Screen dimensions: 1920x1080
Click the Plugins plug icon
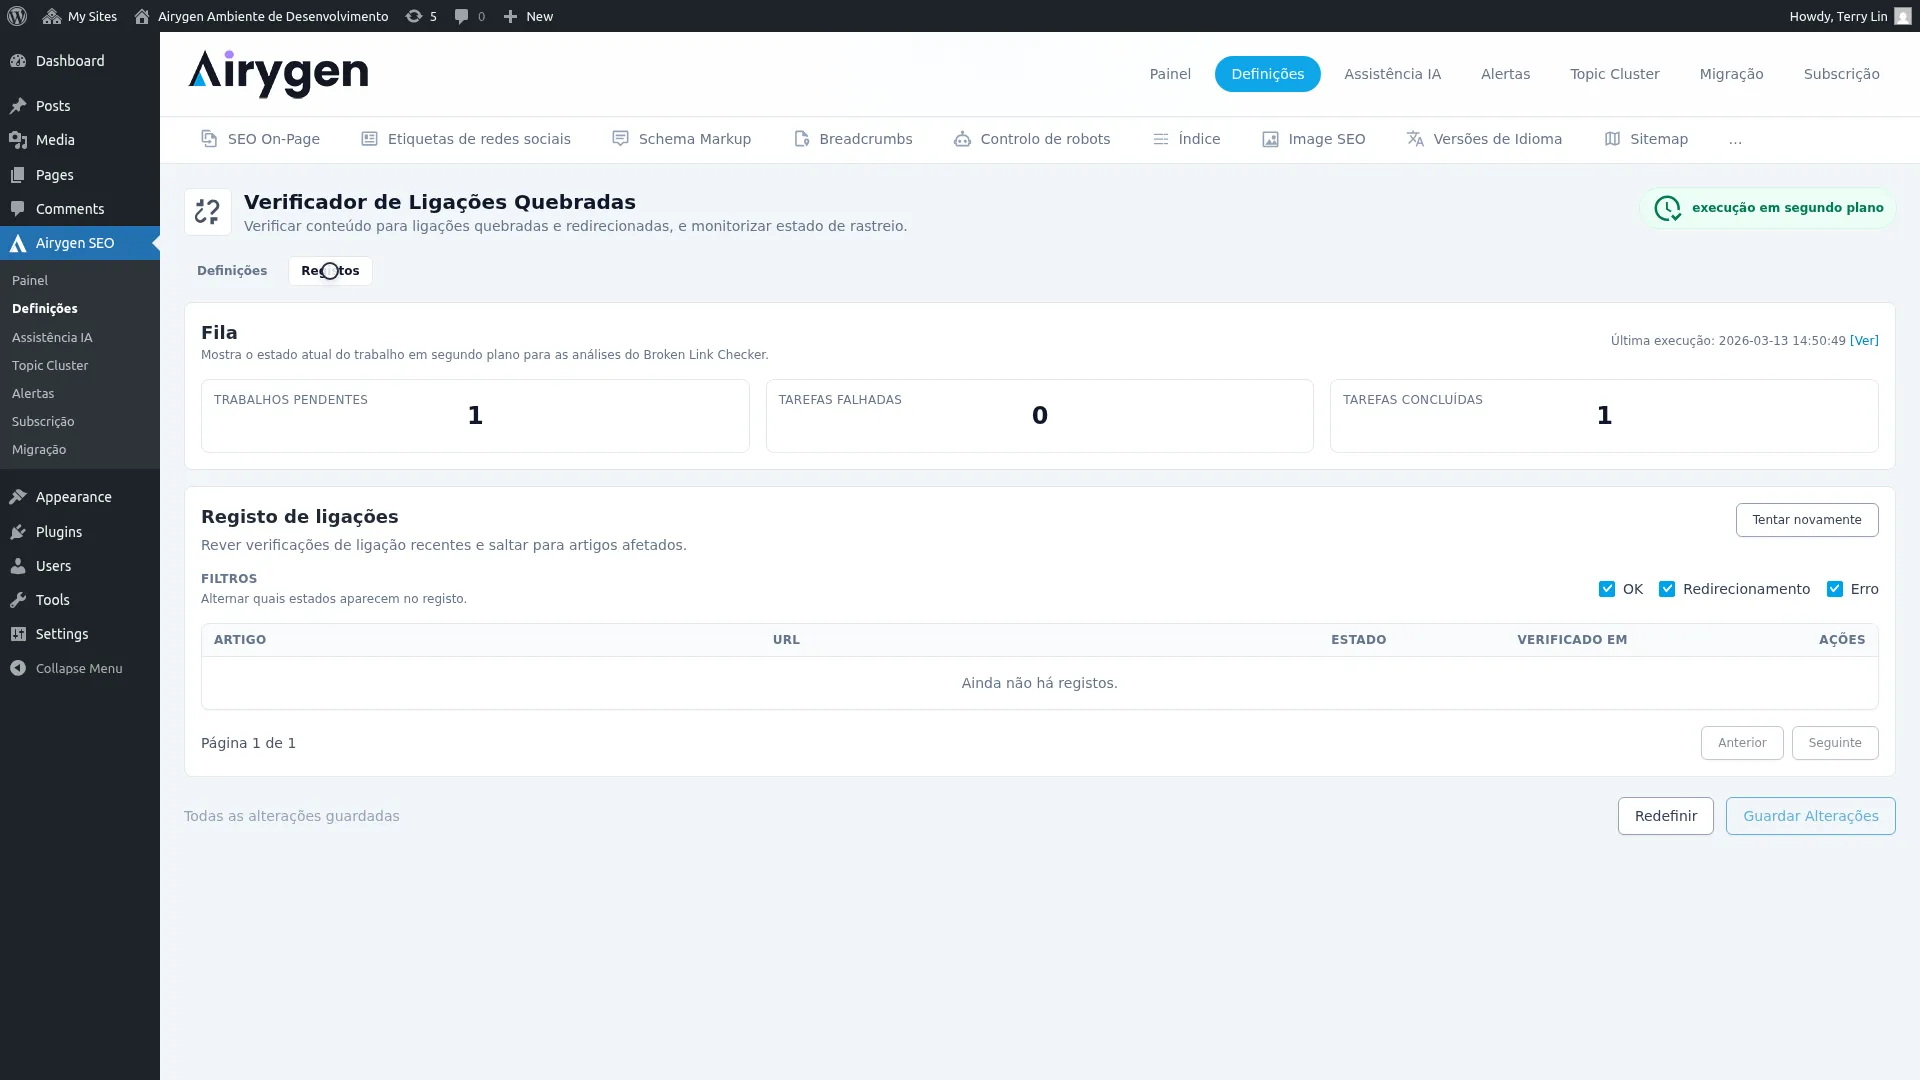coord(18,532)
